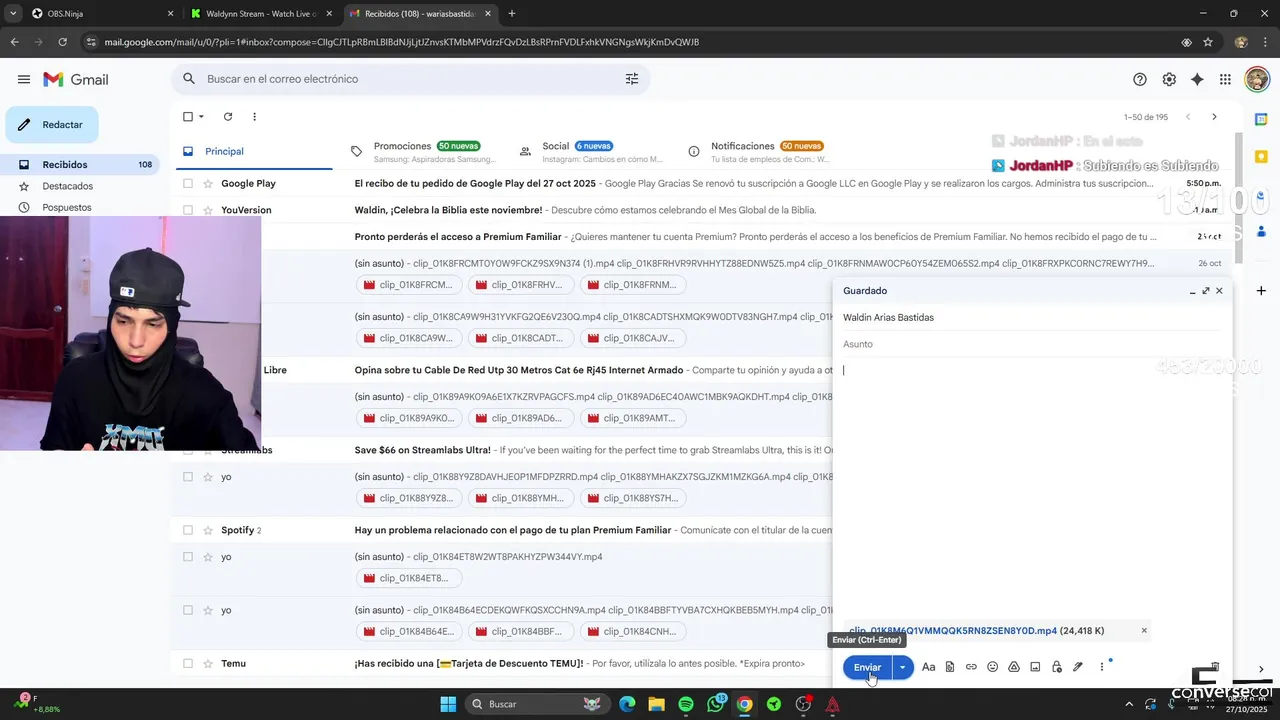1280x720 pixels.
Task: Show search options filter icon
Action: click(x=632, y=79)
